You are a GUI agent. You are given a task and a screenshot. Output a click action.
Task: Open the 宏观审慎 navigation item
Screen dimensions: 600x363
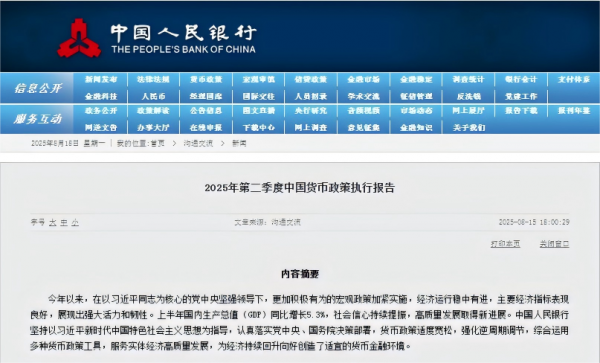(x=259, y=80)
